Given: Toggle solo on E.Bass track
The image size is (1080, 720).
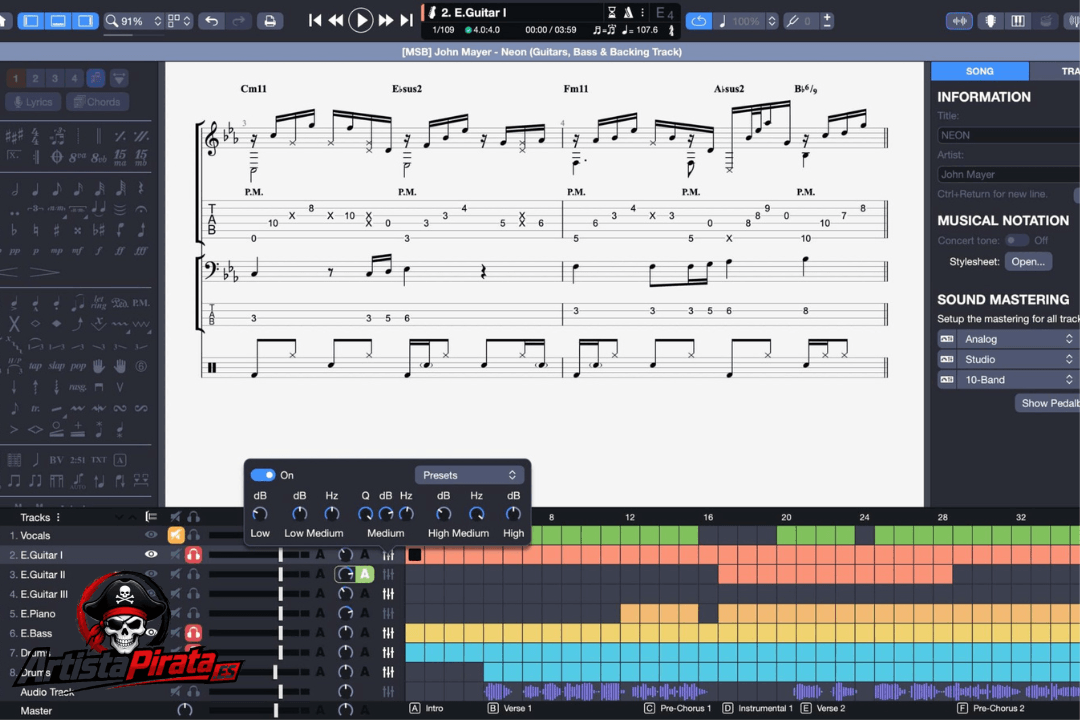Looking at the screenshot, I should click(194, 632).
